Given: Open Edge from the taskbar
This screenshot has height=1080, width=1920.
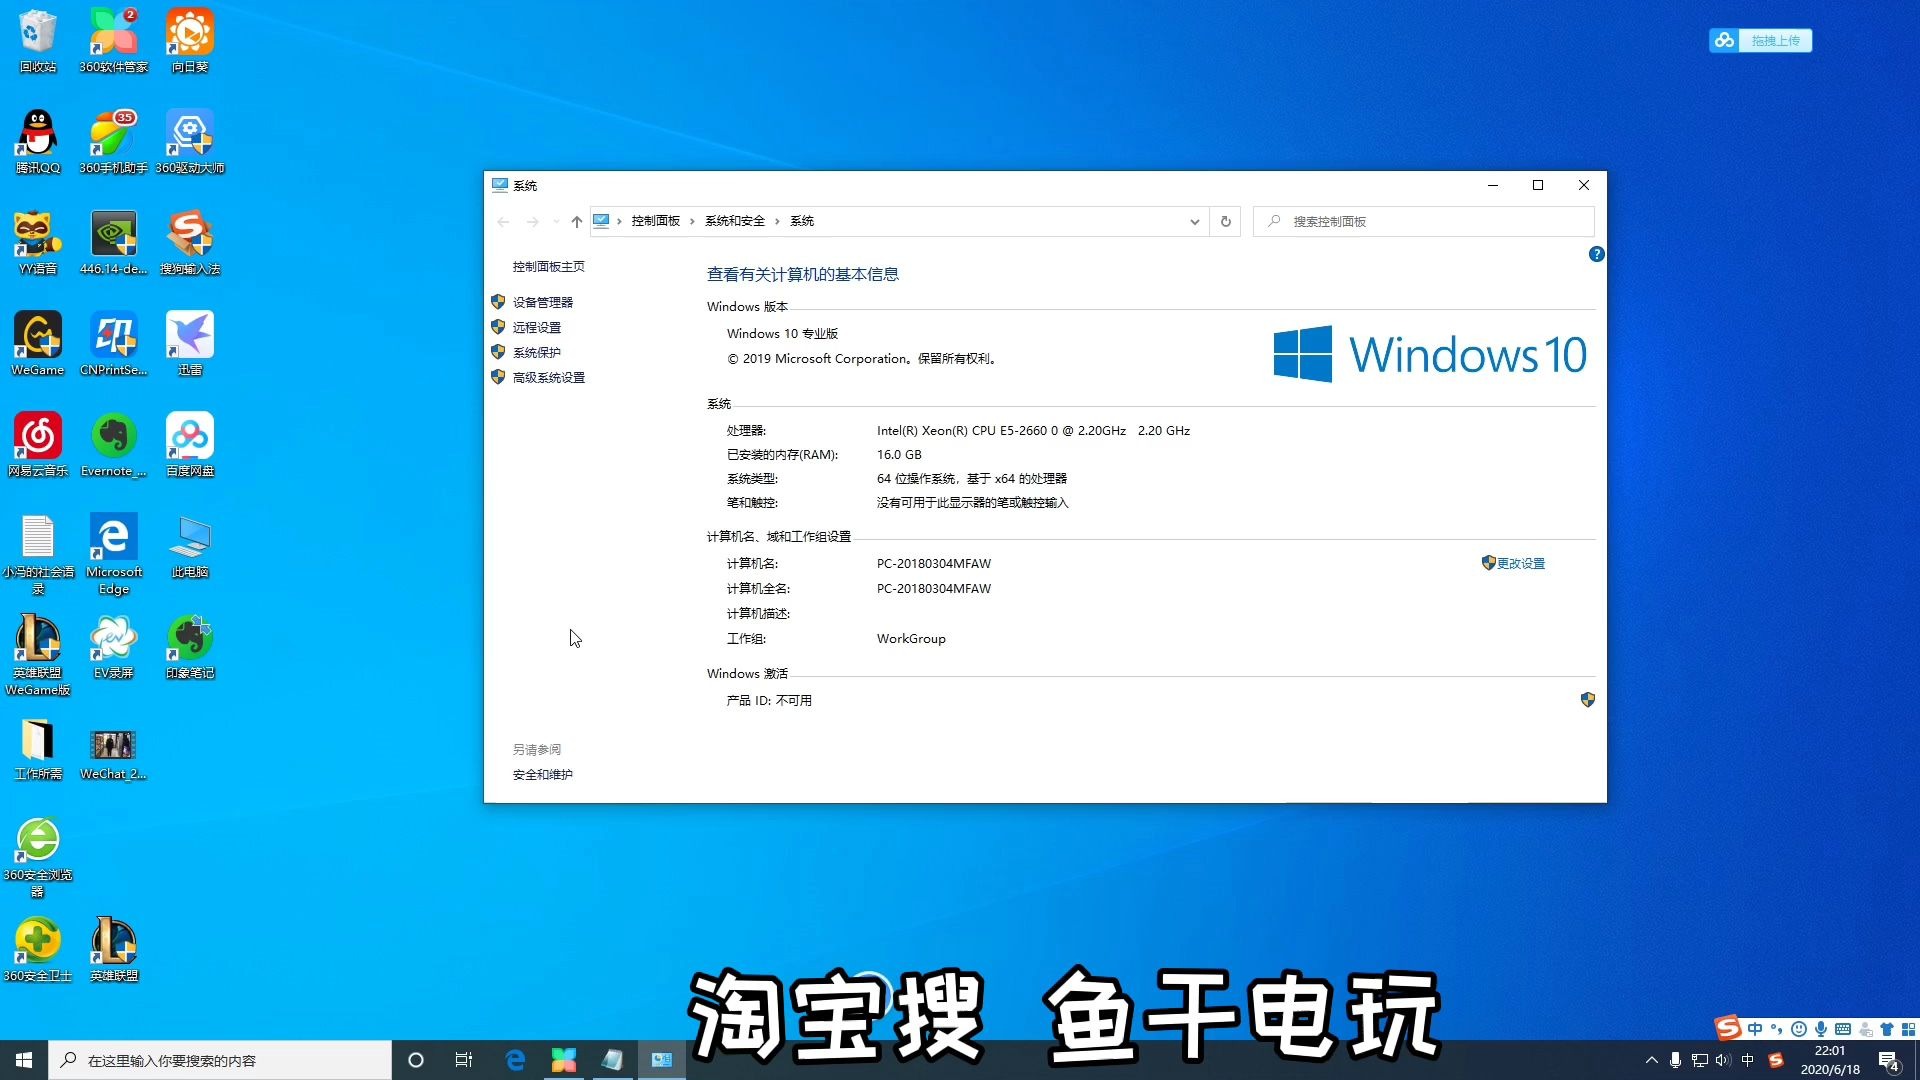Looking at the screenshot, I should (515, 1060).
